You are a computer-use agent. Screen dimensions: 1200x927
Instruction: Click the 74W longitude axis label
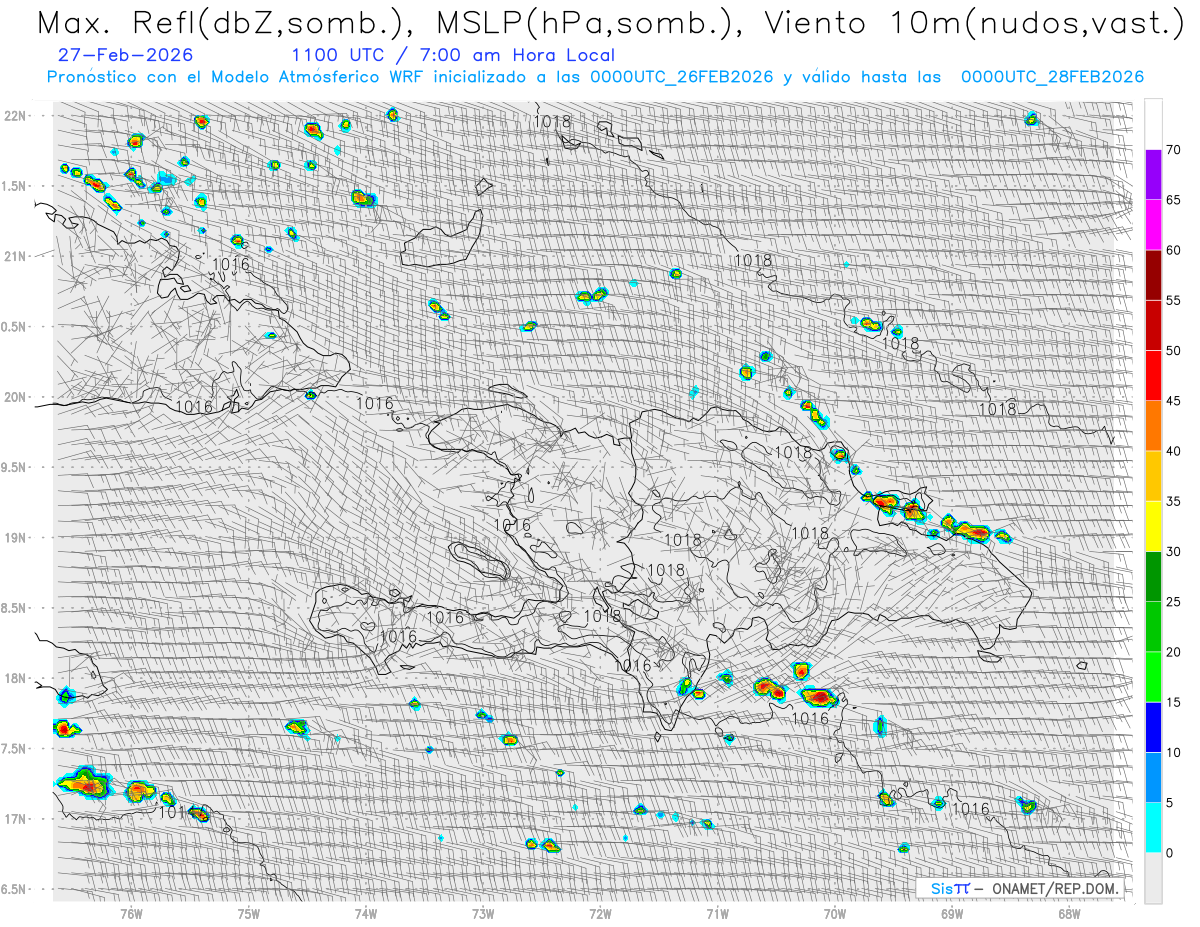[x=366, y=913]
